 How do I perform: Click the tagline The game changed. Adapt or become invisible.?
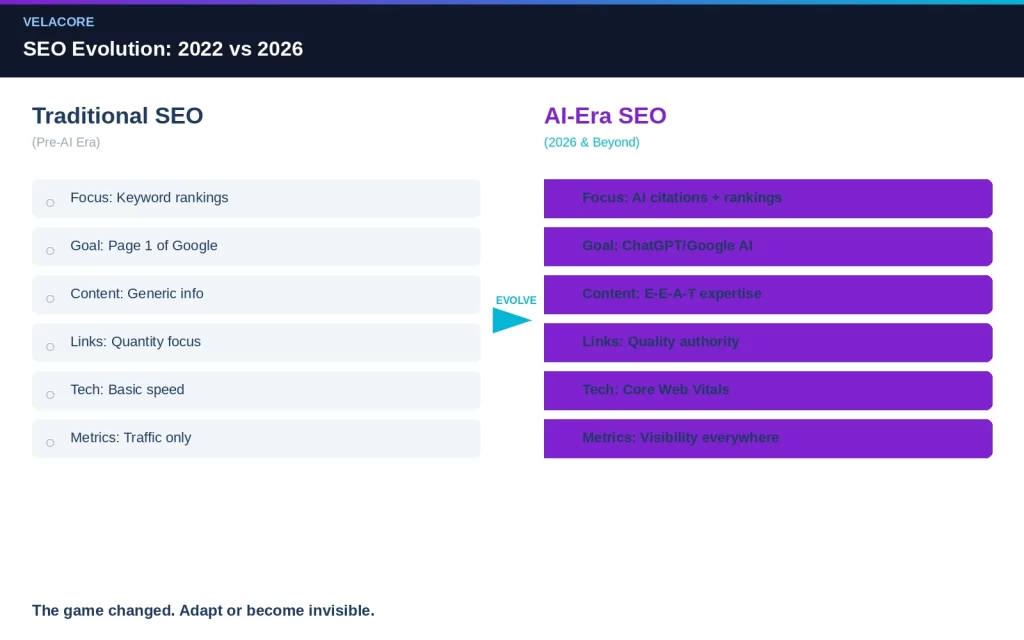pyautogui.click(x=203, y=611)
